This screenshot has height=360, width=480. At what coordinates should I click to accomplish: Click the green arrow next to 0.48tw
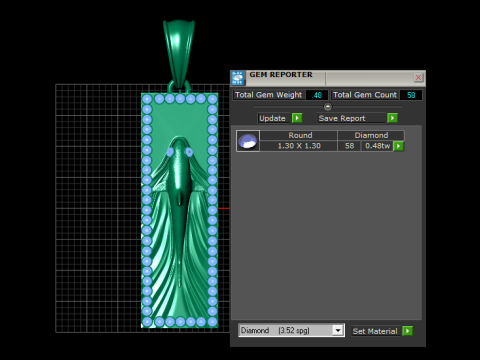[398, 146]
